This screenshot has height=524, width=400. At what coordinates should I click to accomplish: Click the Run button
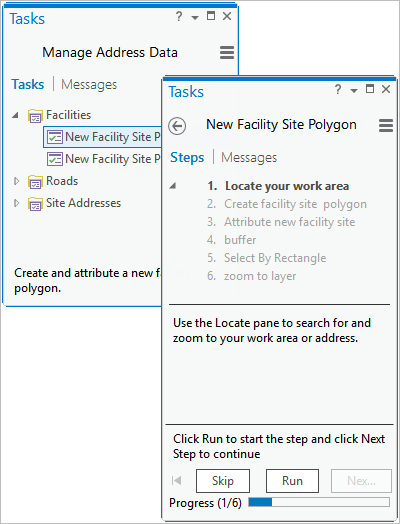[x=292, y=481]
